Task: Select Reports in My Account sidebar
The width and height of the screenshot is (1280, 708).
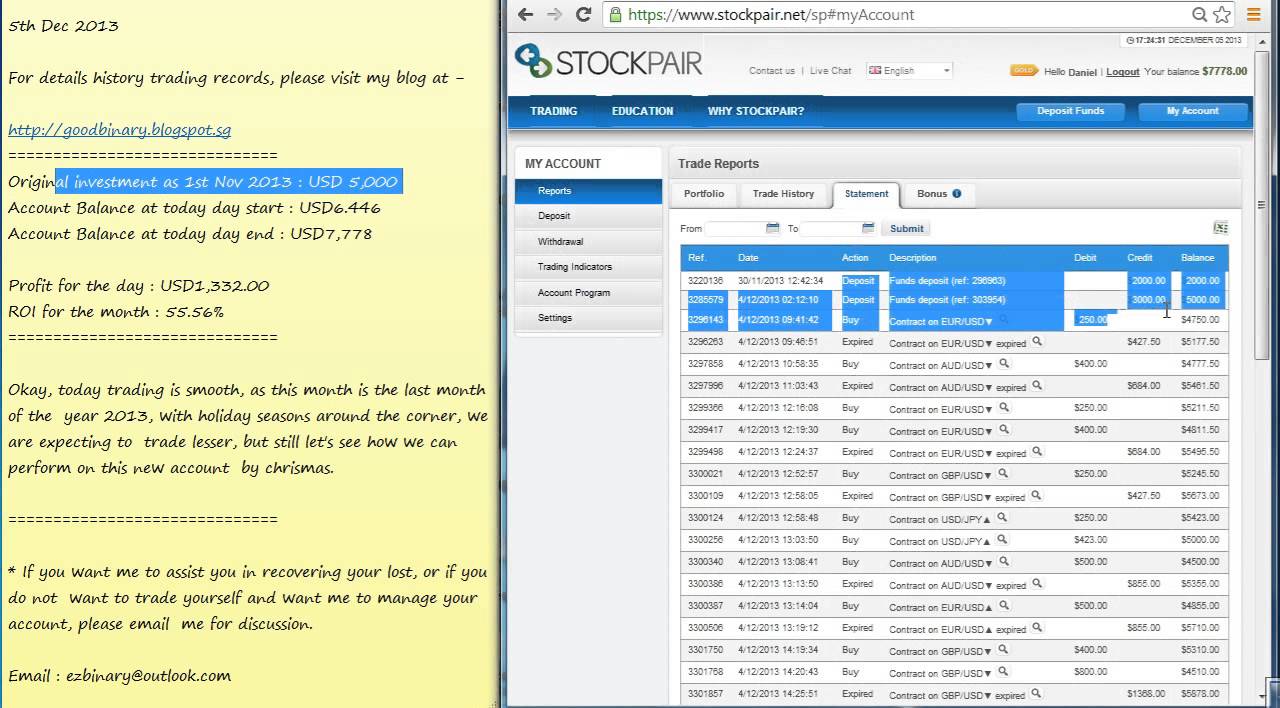Action: (588, 191)
